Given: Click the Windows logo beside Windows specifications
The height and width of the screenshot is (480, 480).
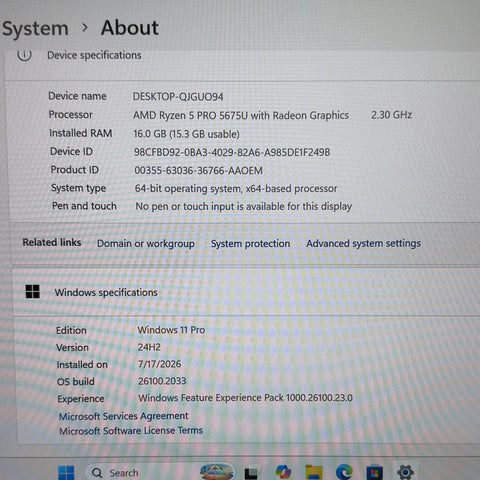Looking at the screenshot, I should point(33,292).
